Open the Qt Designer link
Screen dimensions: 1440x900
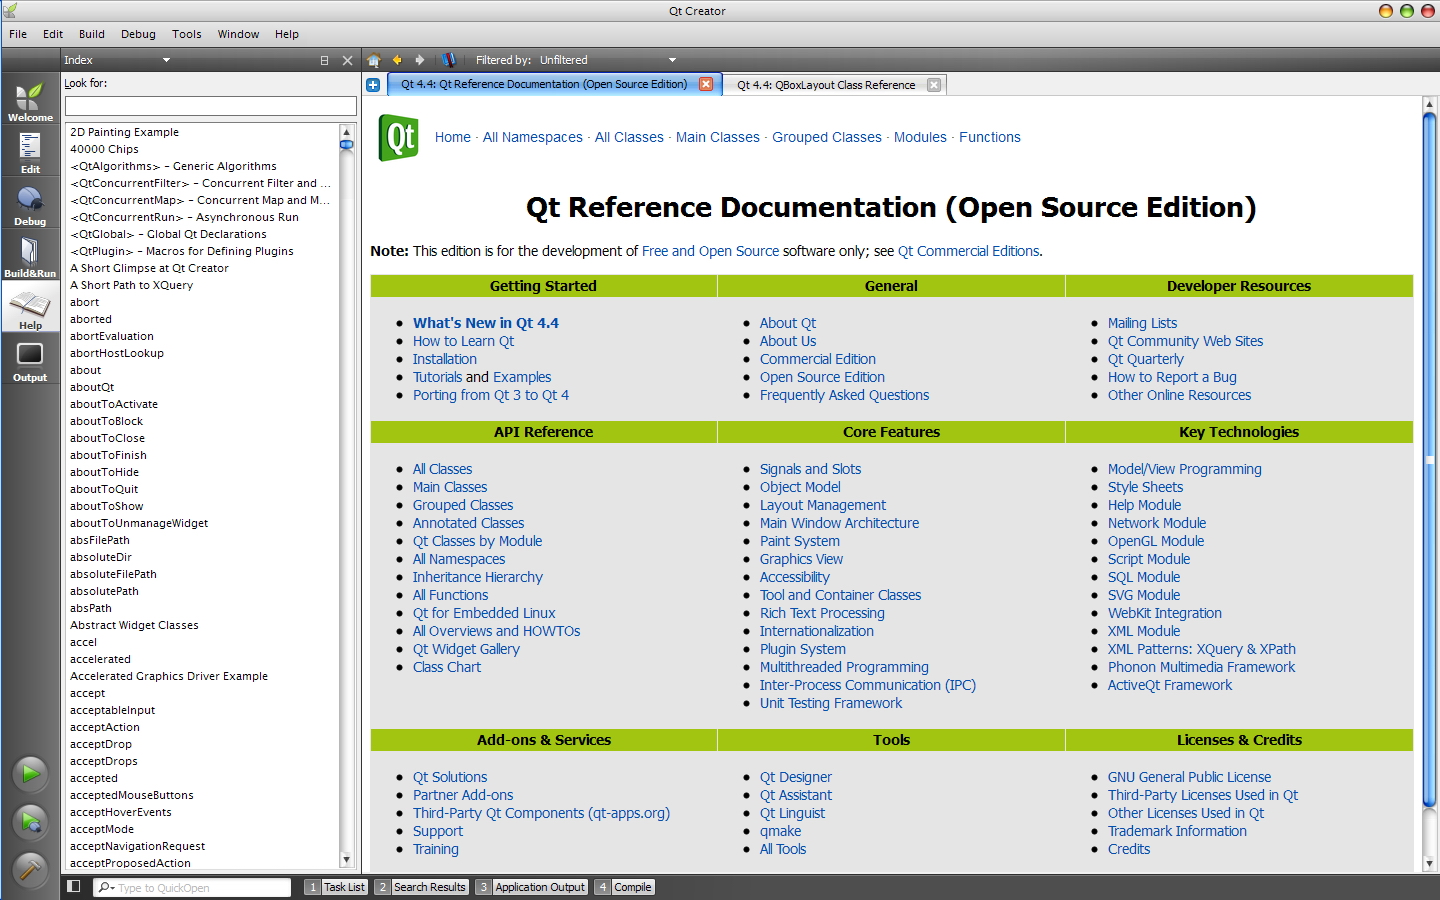pos(796,777)
